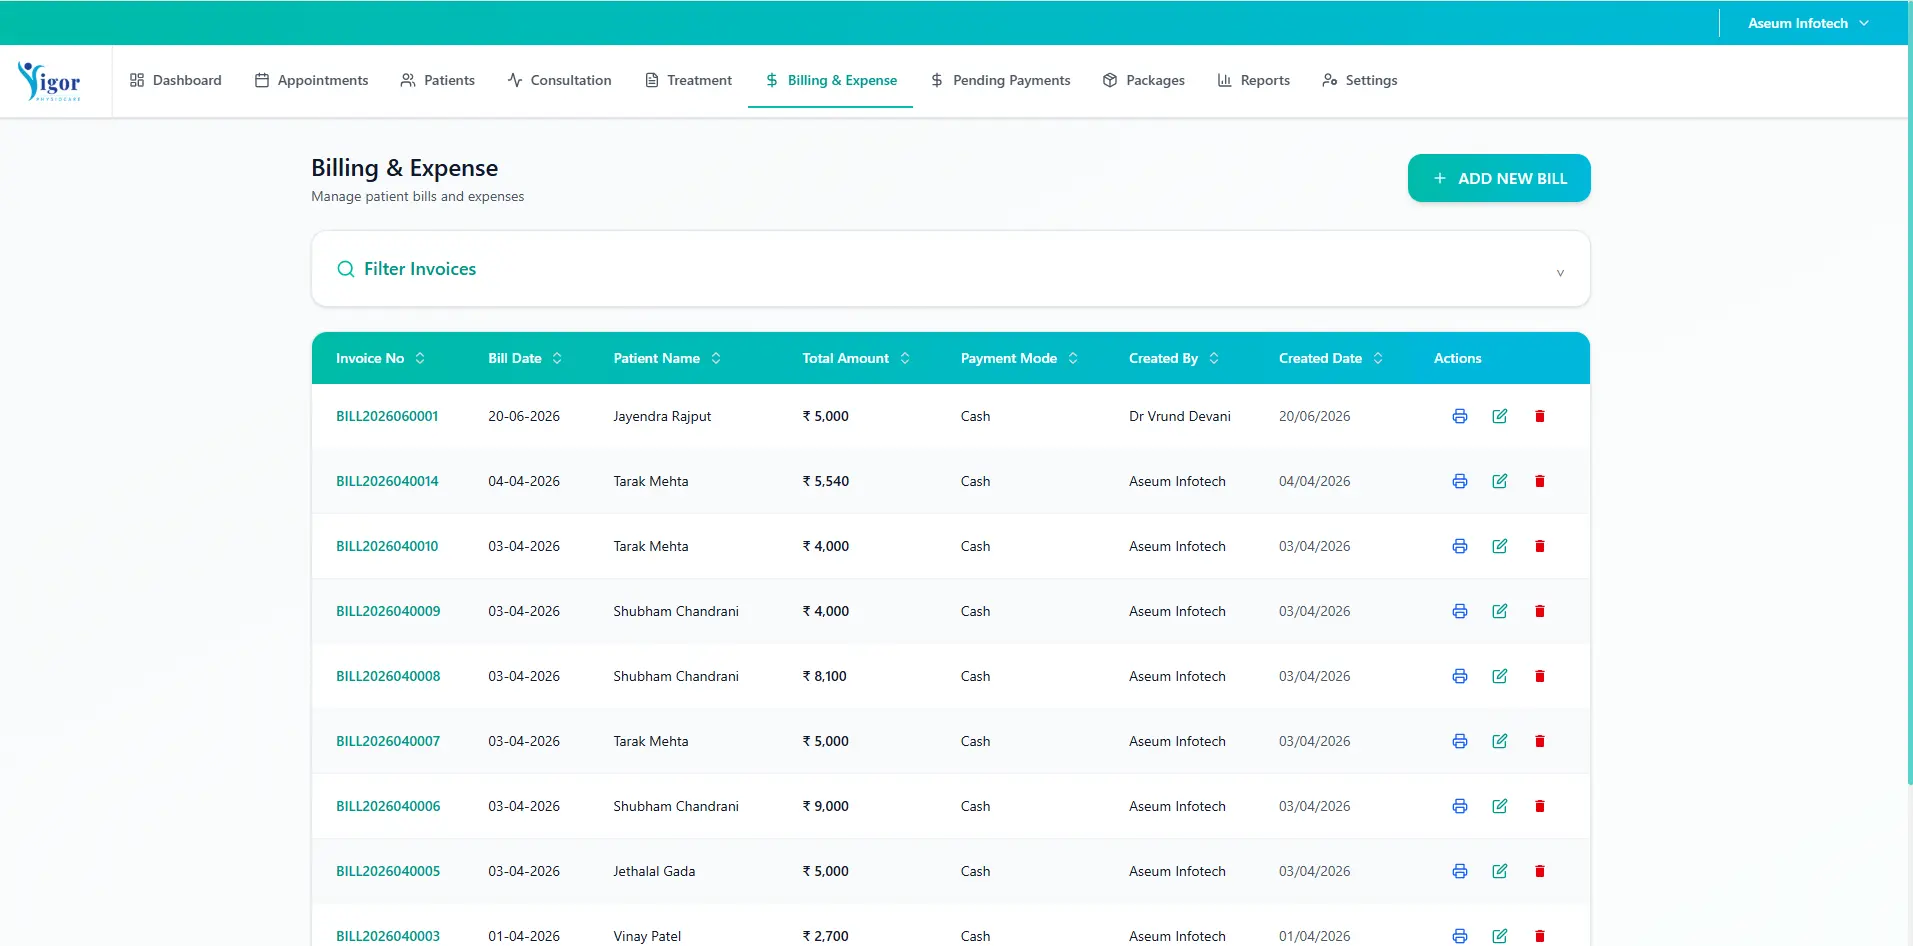The image size is (1913, 946).
Task: Sort table by Payment Mode
Action: [x=1019, y=358]
